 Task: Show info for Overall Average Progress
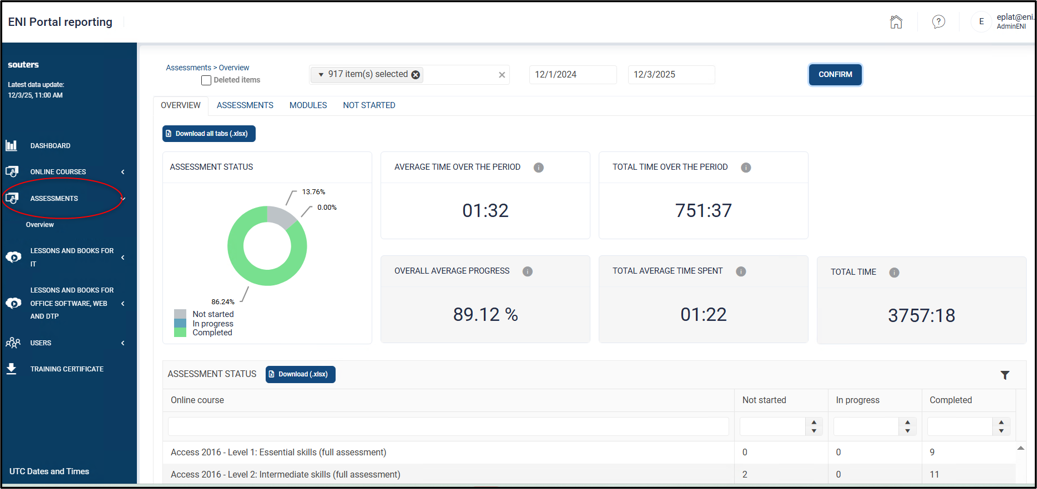pos(527,271)
